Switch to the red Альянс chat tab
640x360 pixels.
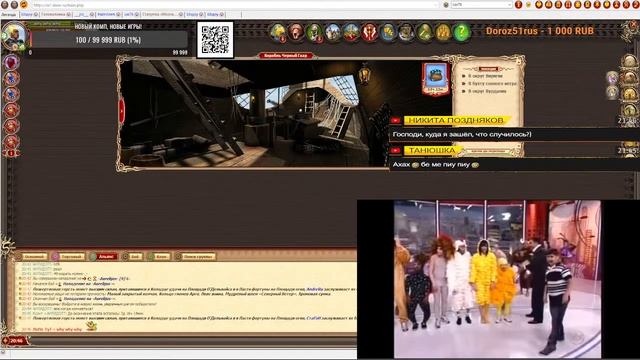(x=107, y=256)
